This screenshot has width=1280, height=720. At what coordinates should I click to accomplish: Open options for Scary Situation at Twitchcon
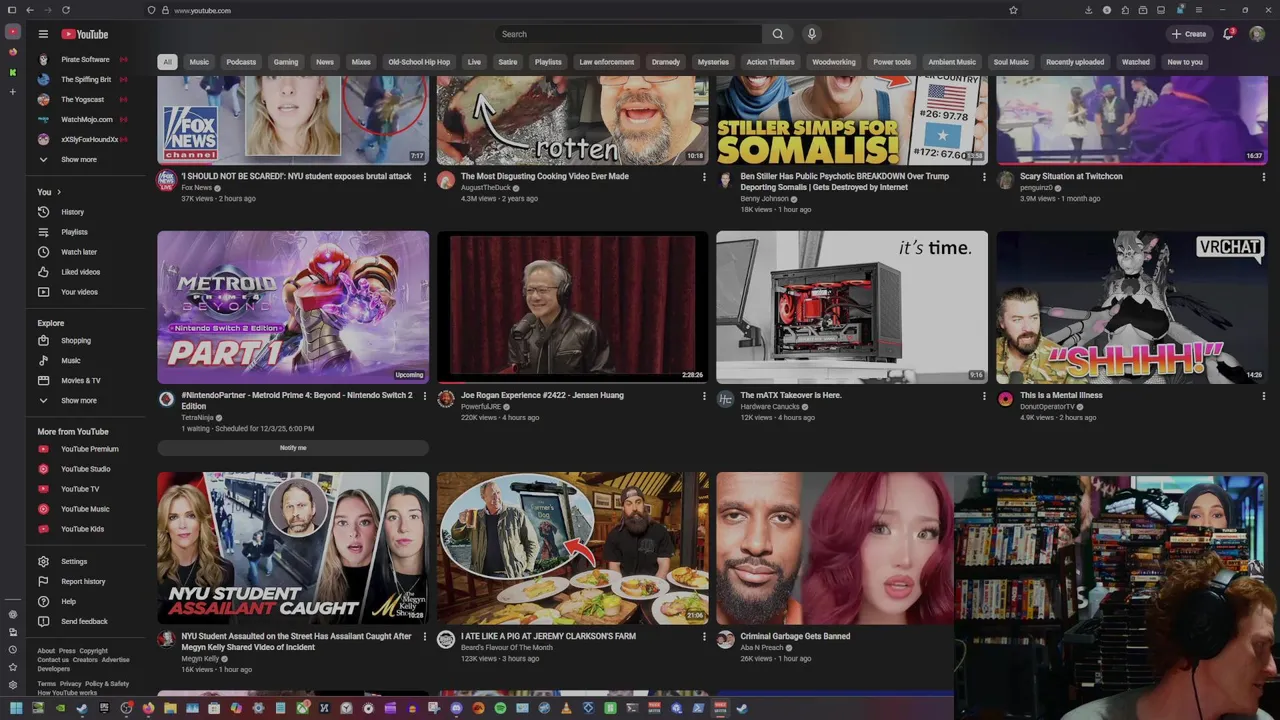click(x=1263, y=177)
